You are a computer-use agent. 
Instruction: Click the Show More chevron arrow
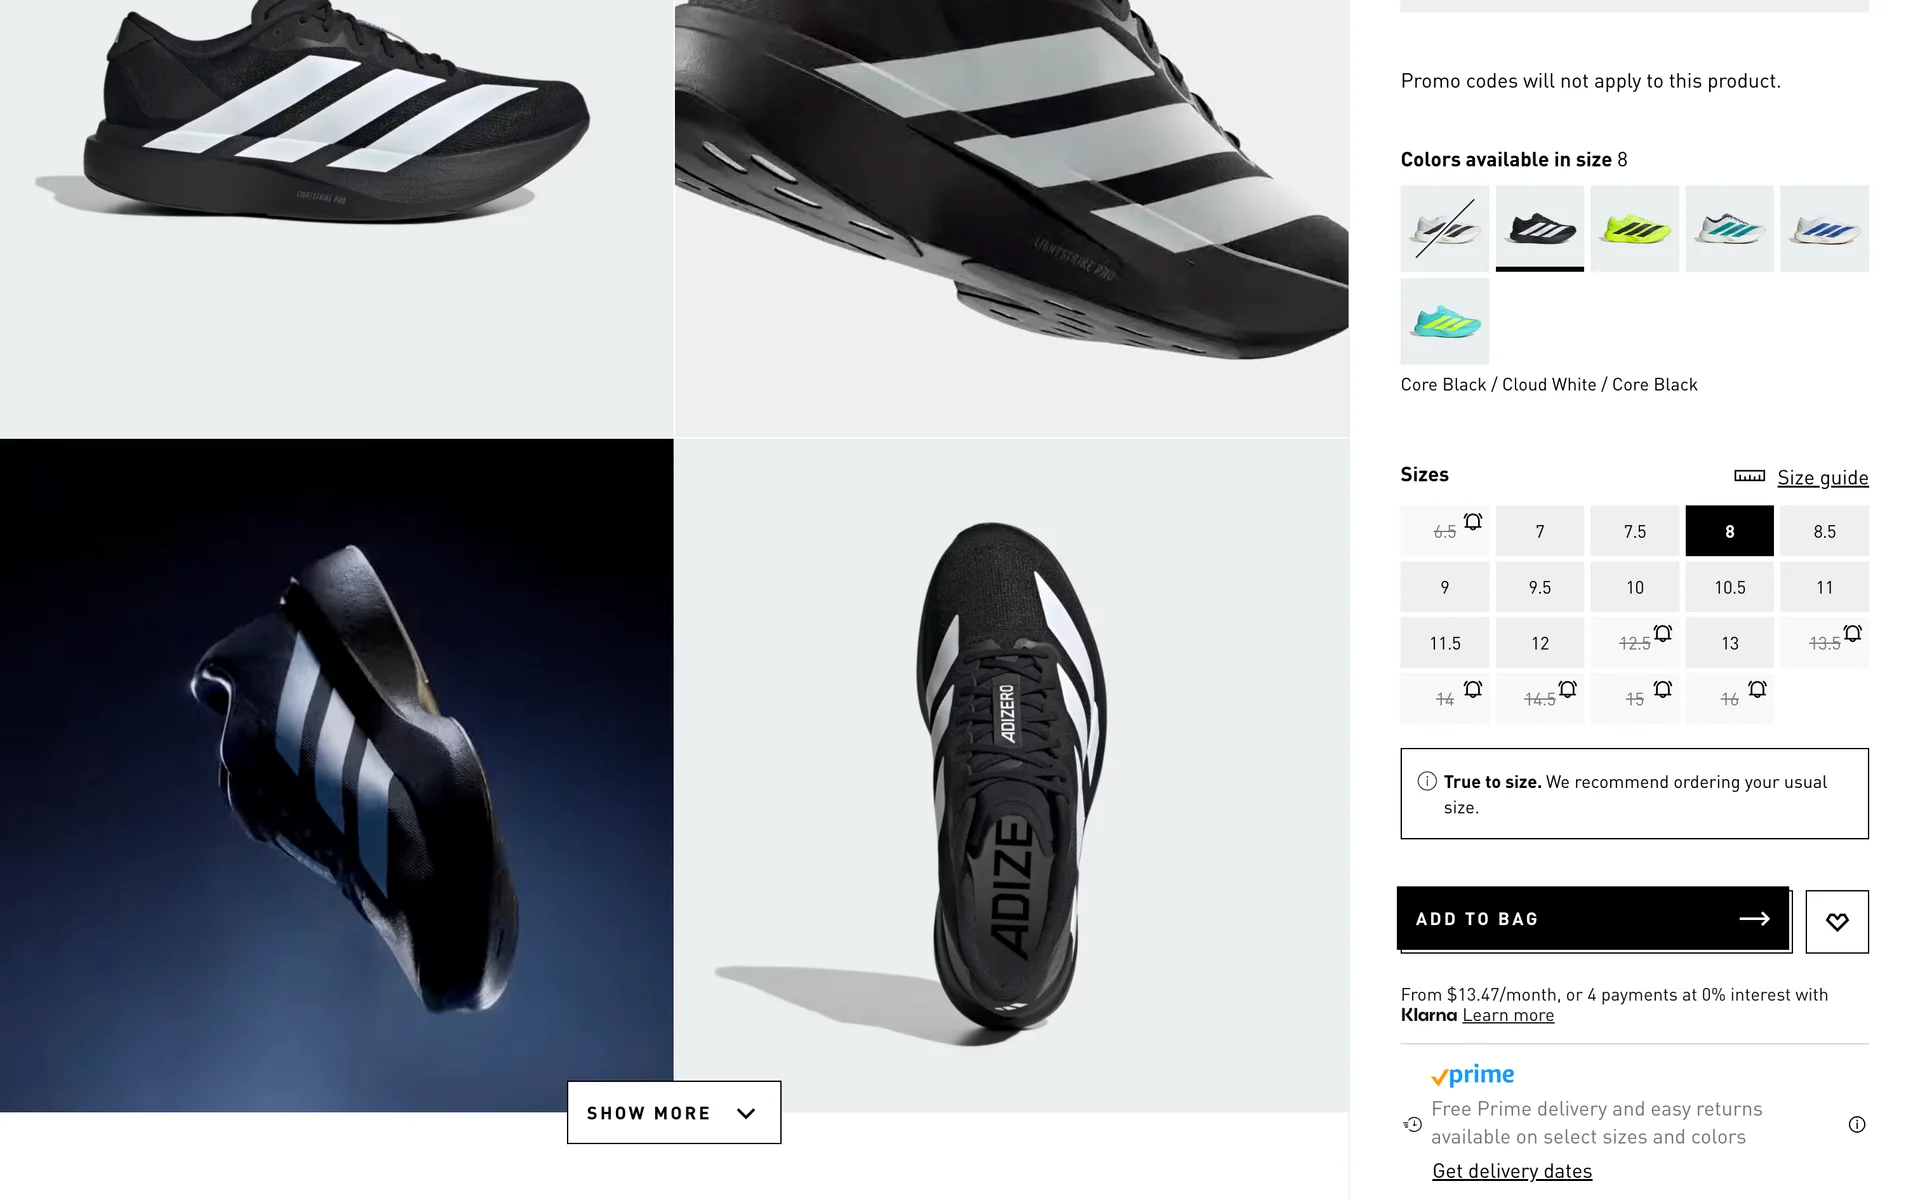pyautogui.click(x=746, y=1113)
